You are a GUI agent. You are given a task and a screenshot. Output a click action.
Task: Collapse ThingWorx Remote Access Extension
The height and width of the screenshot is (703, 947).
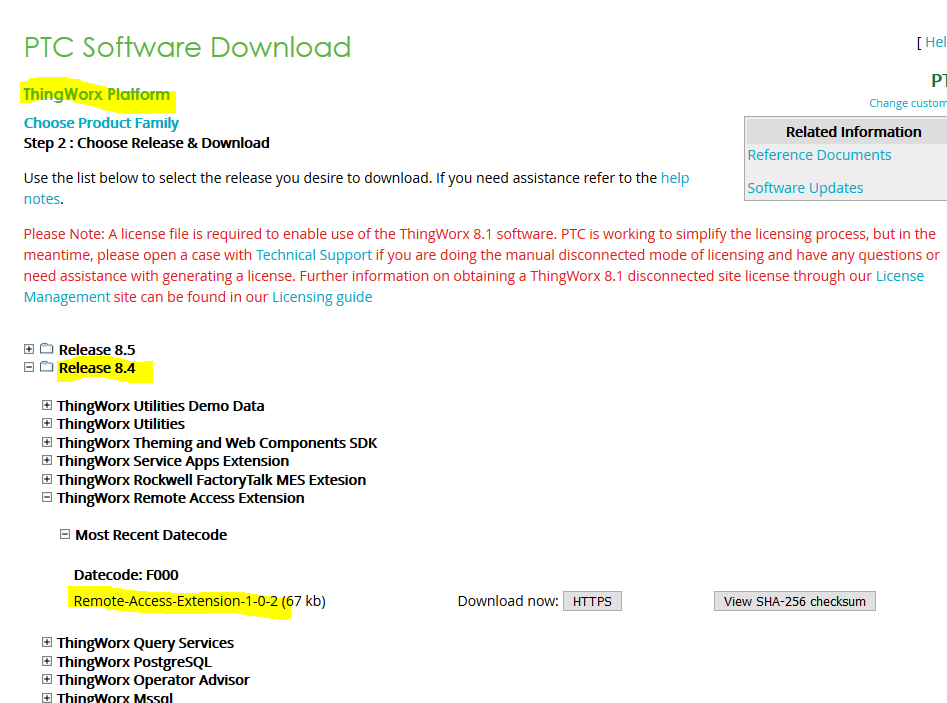47,497
